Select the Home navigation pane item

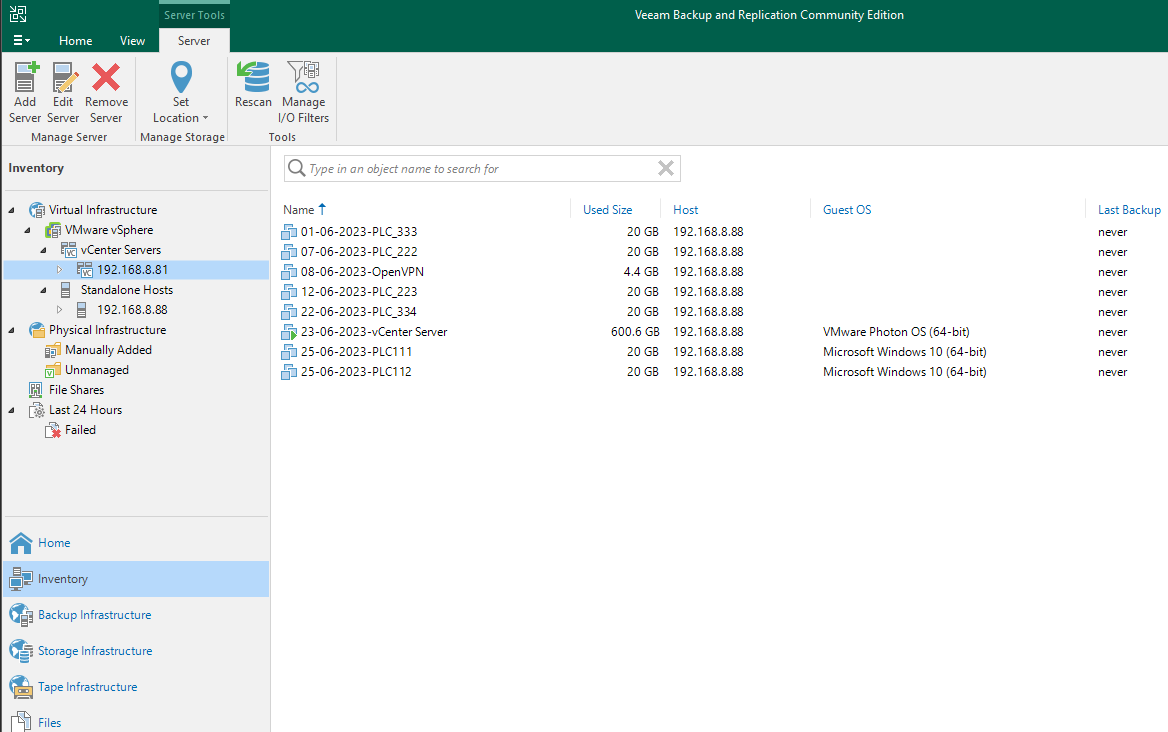(54, 542)
